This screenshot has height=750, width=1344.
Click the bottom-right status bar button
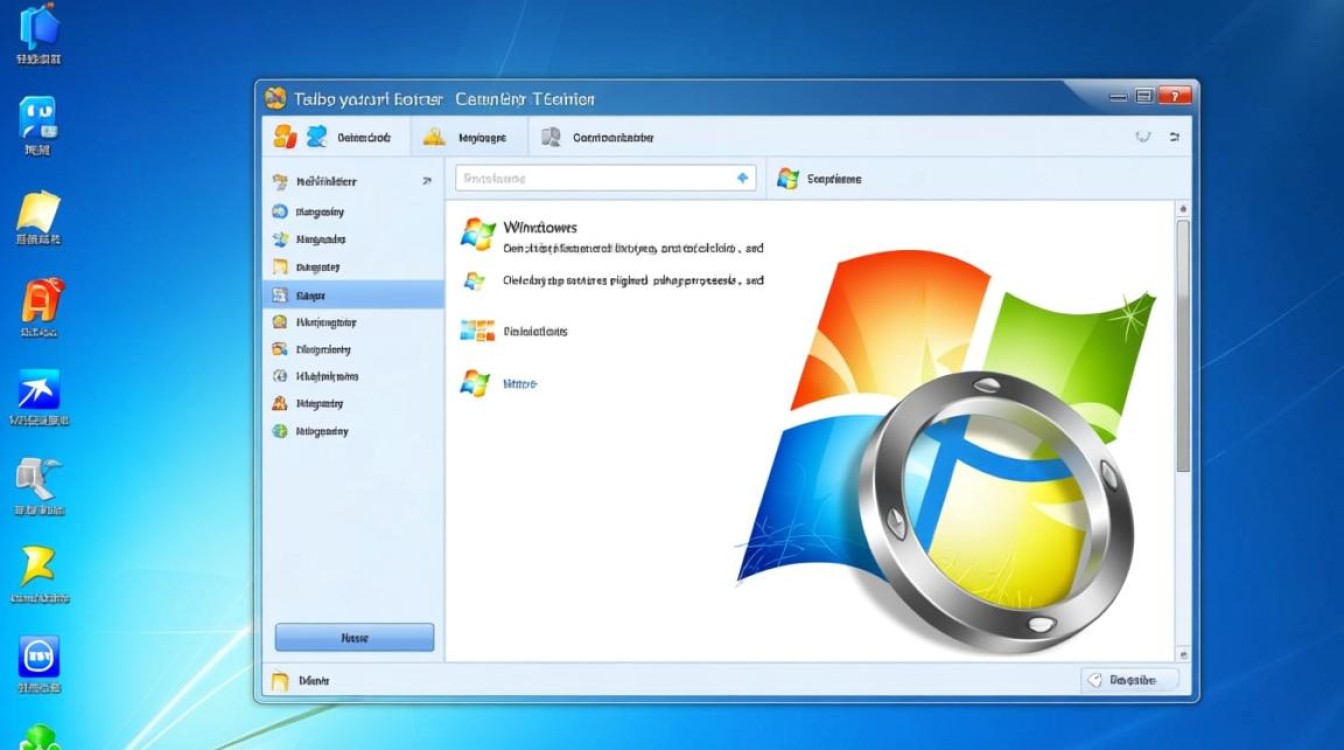pyautogui.click(x=1129, y=680)
